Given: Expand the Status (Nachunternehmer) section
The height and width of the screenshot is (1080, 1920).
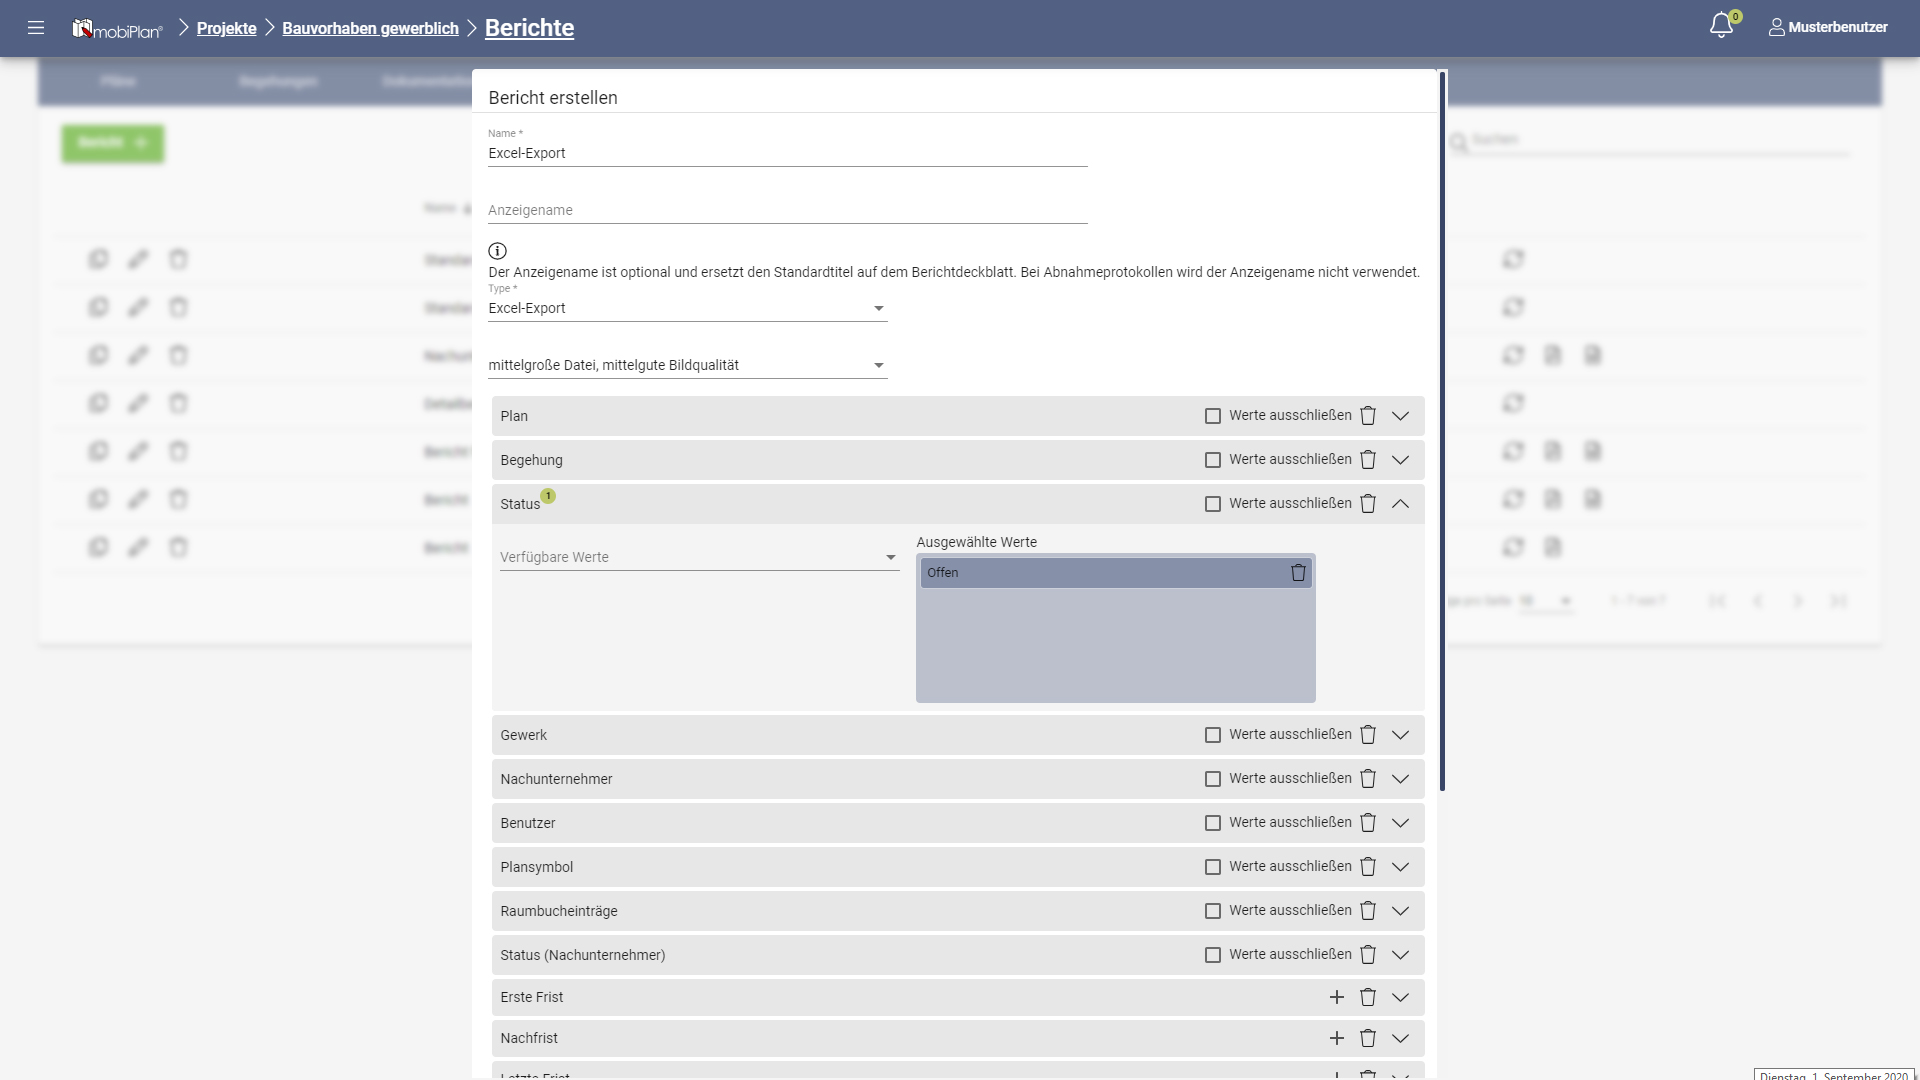Looking at the screenshot, I should (1400, 955).
